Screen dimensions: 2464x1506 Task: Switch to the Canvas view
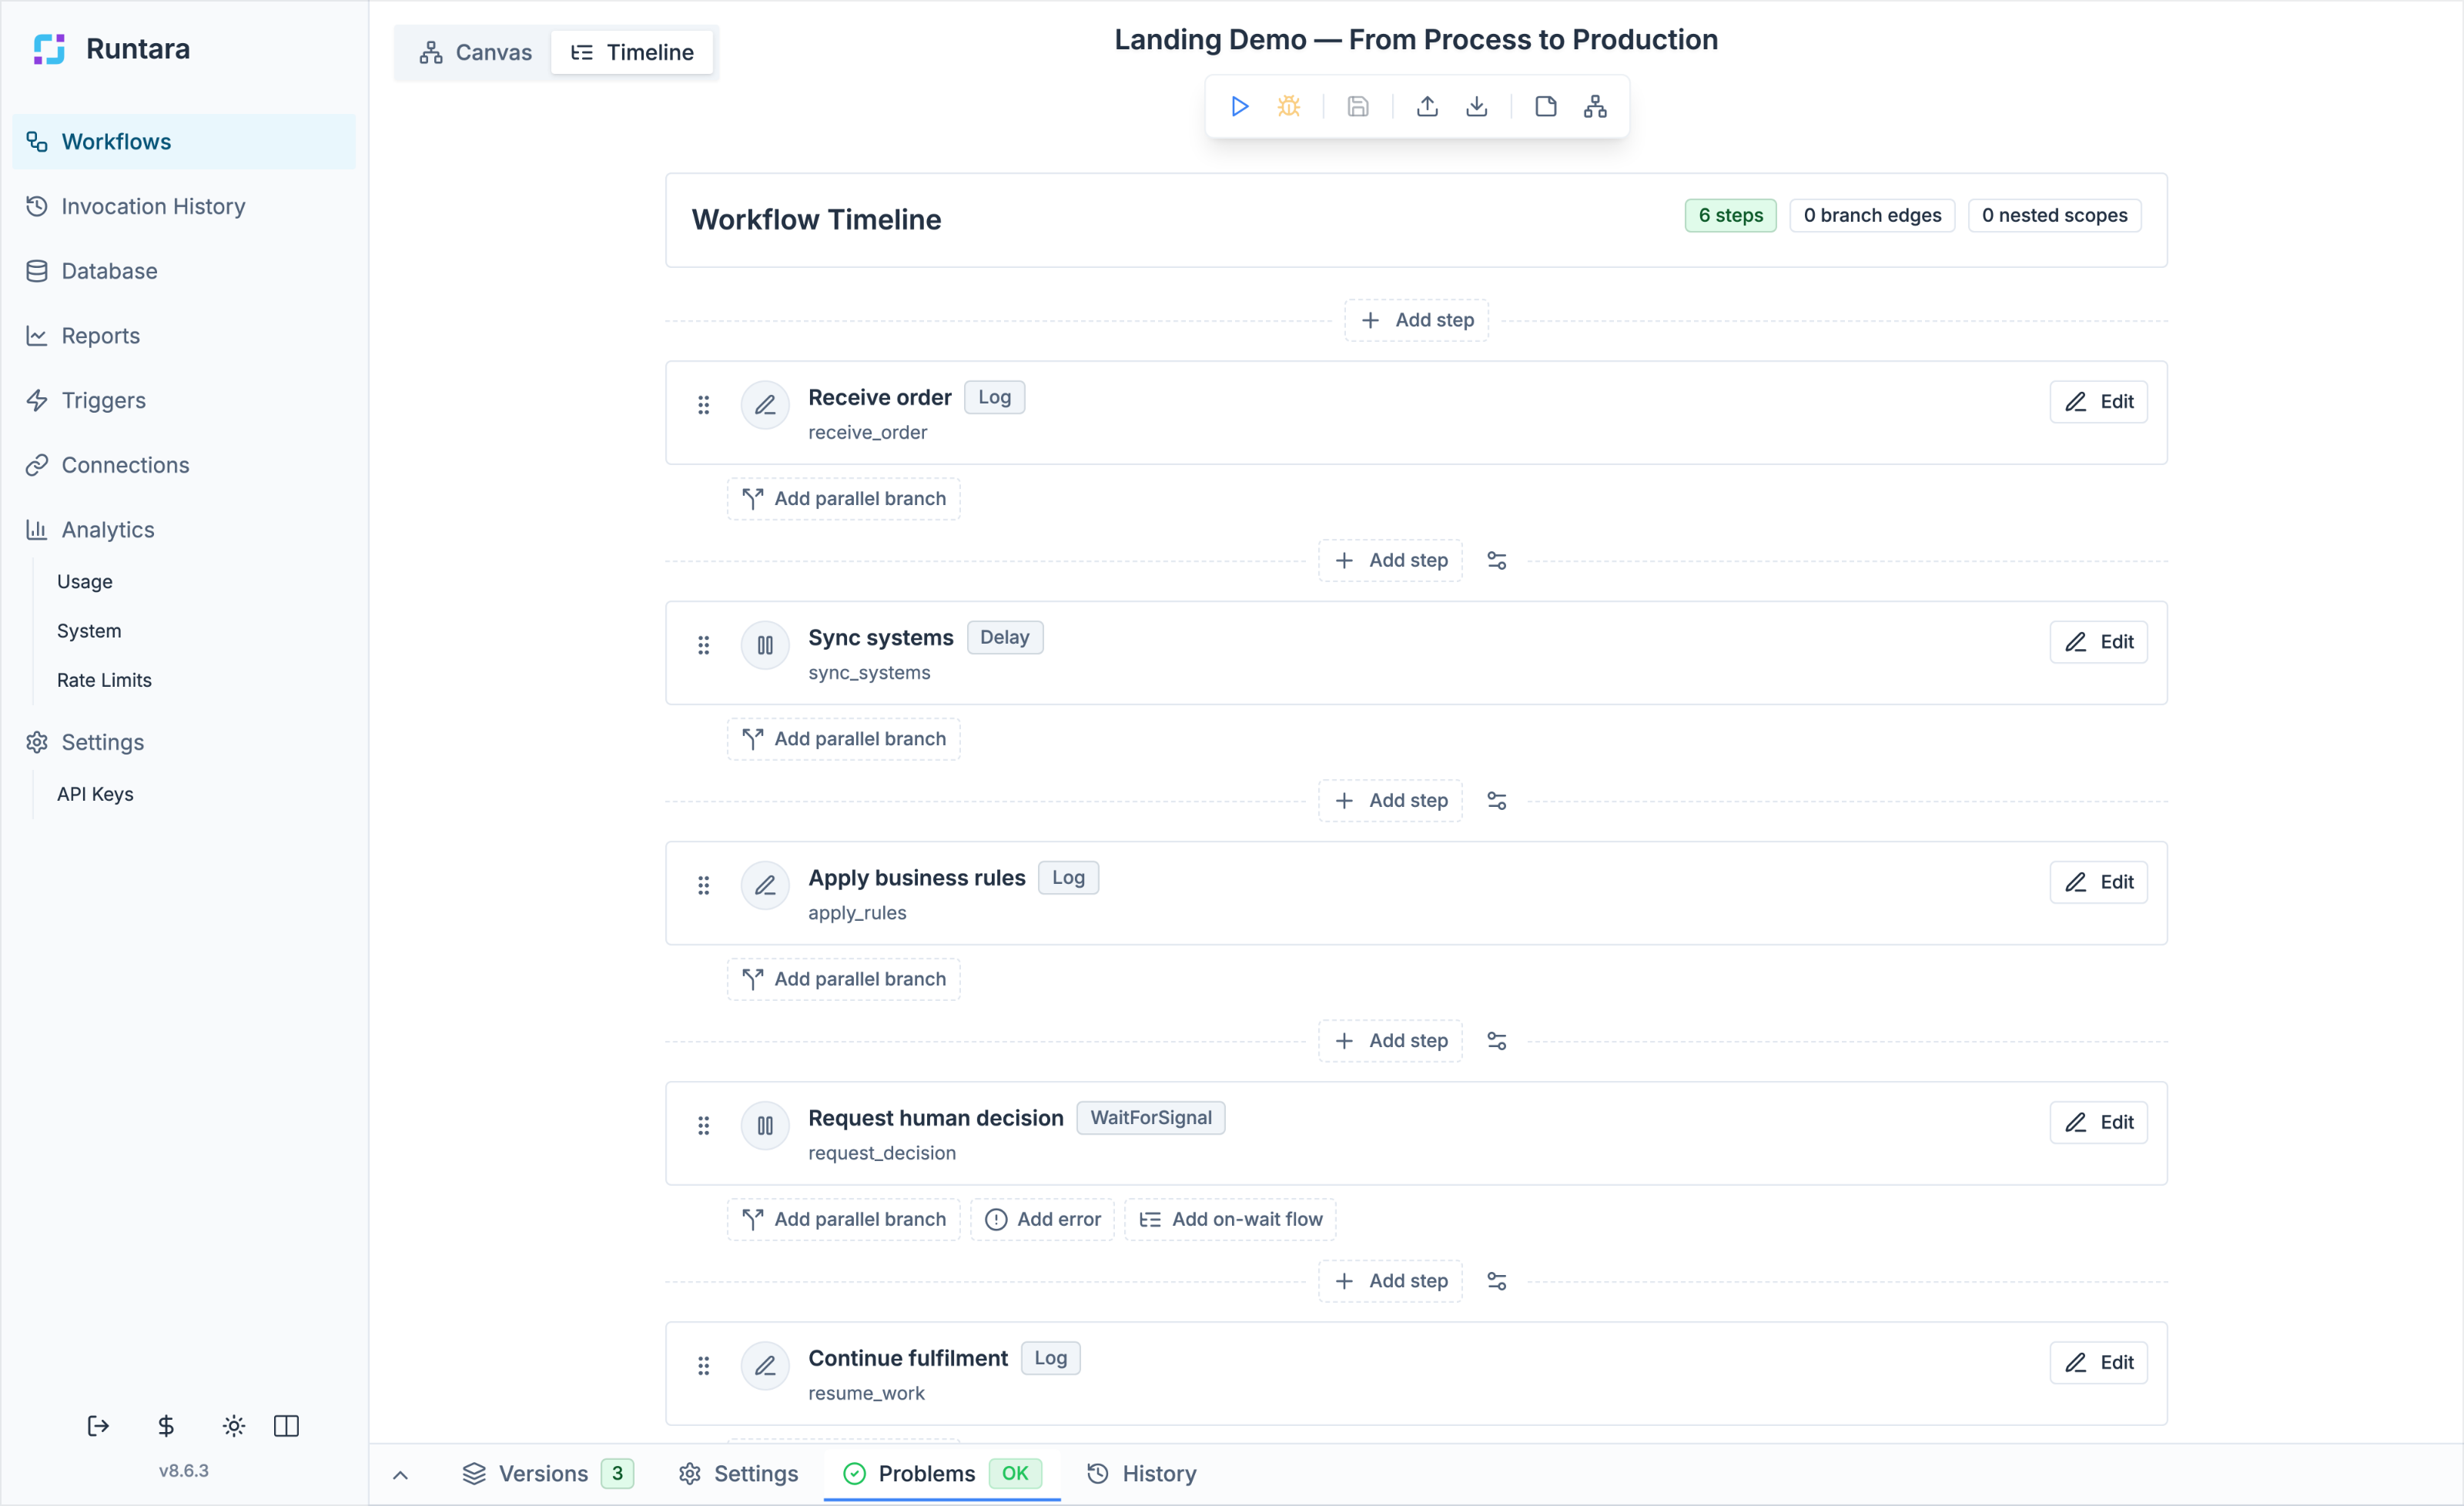pyautogui.click(x=476, y=52)
